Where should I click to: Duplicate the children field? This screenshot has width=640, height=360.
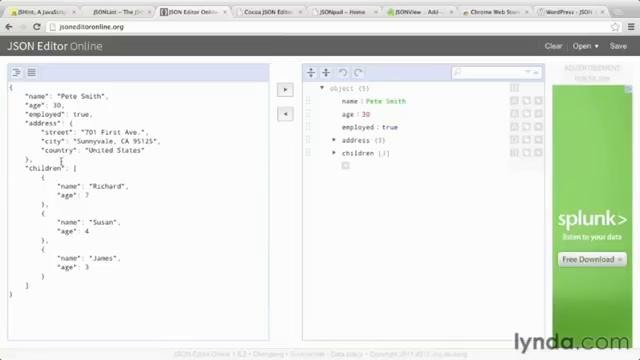point(527,153)
